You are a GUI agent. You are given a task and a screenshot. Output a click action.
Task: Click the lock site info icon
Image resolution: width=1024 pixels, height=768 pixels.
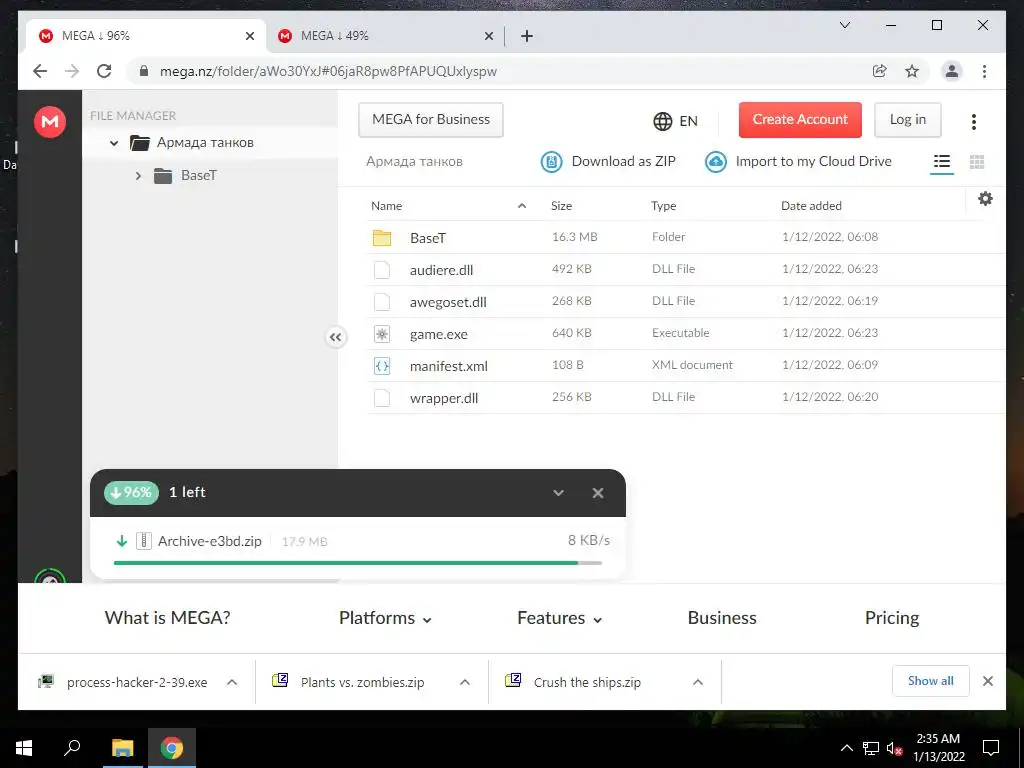click(x=144, y=71)
